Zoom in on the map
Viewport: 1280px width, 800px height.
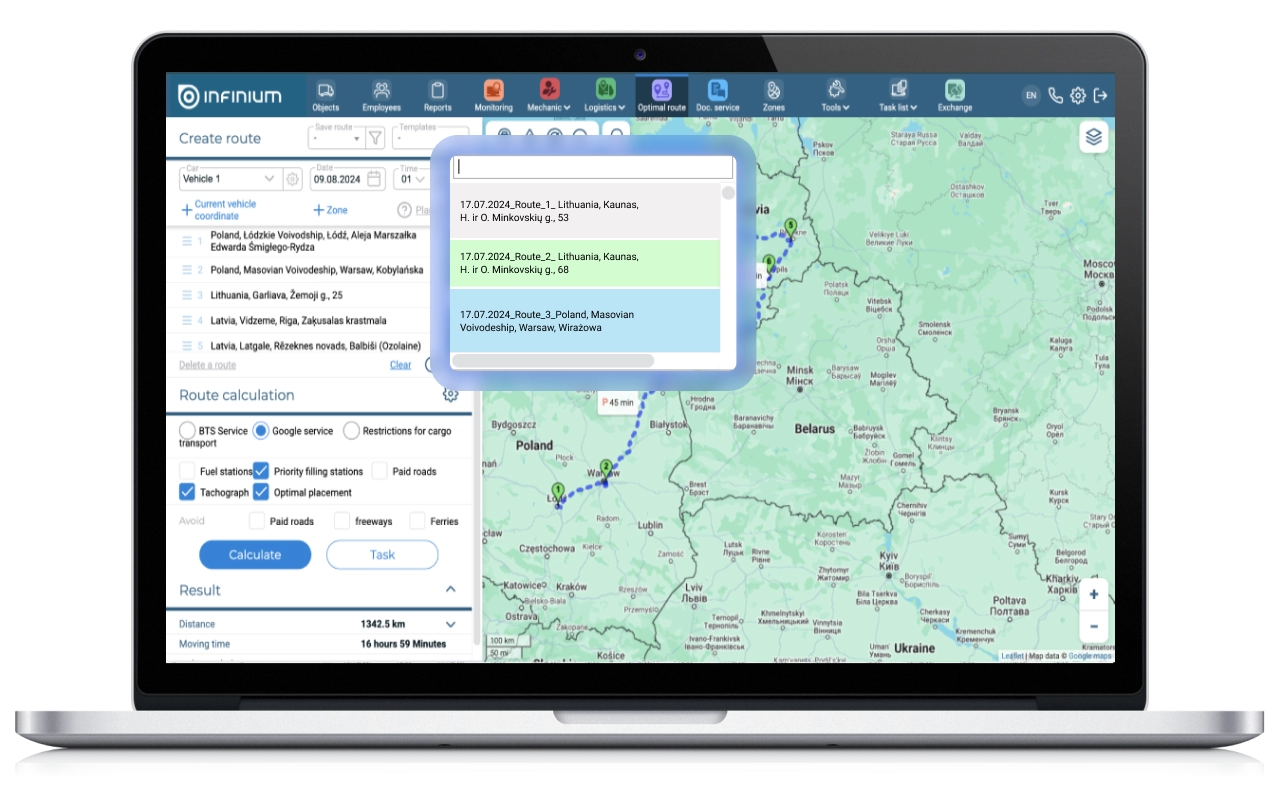tap(1093, 594)
